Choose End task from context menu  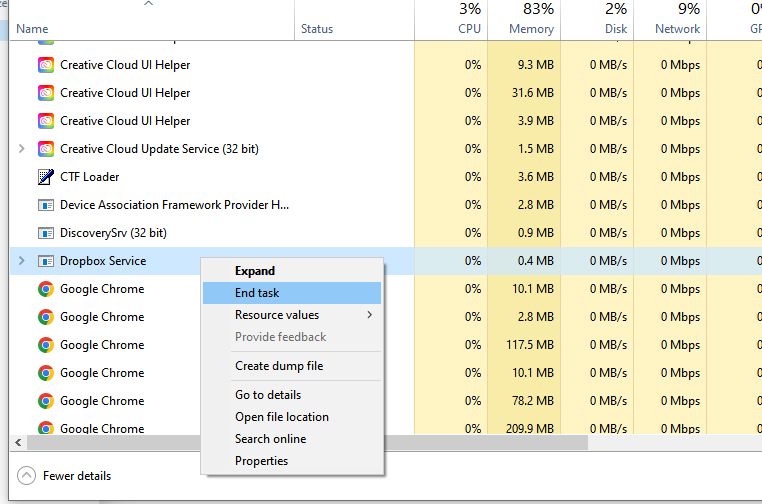click(257, 293)
